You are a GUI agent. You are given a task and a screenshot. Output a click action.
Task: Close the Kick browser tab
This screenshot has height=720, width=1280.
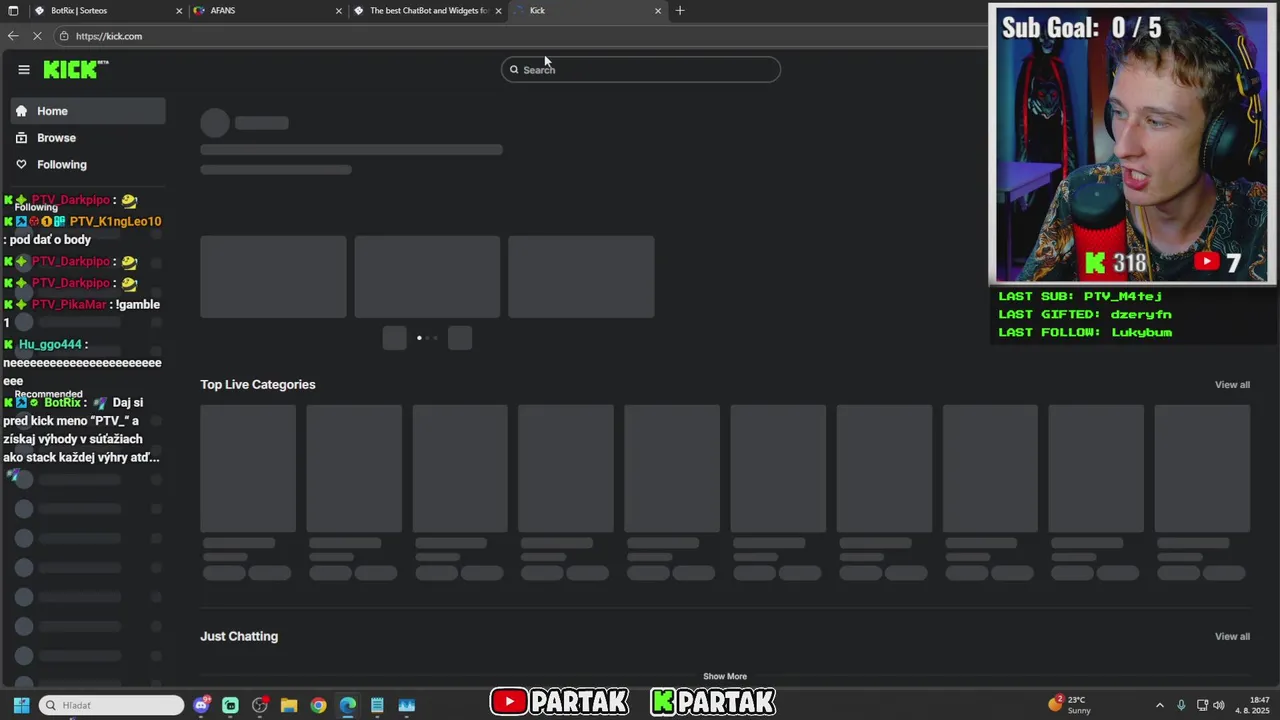point(658,11)
